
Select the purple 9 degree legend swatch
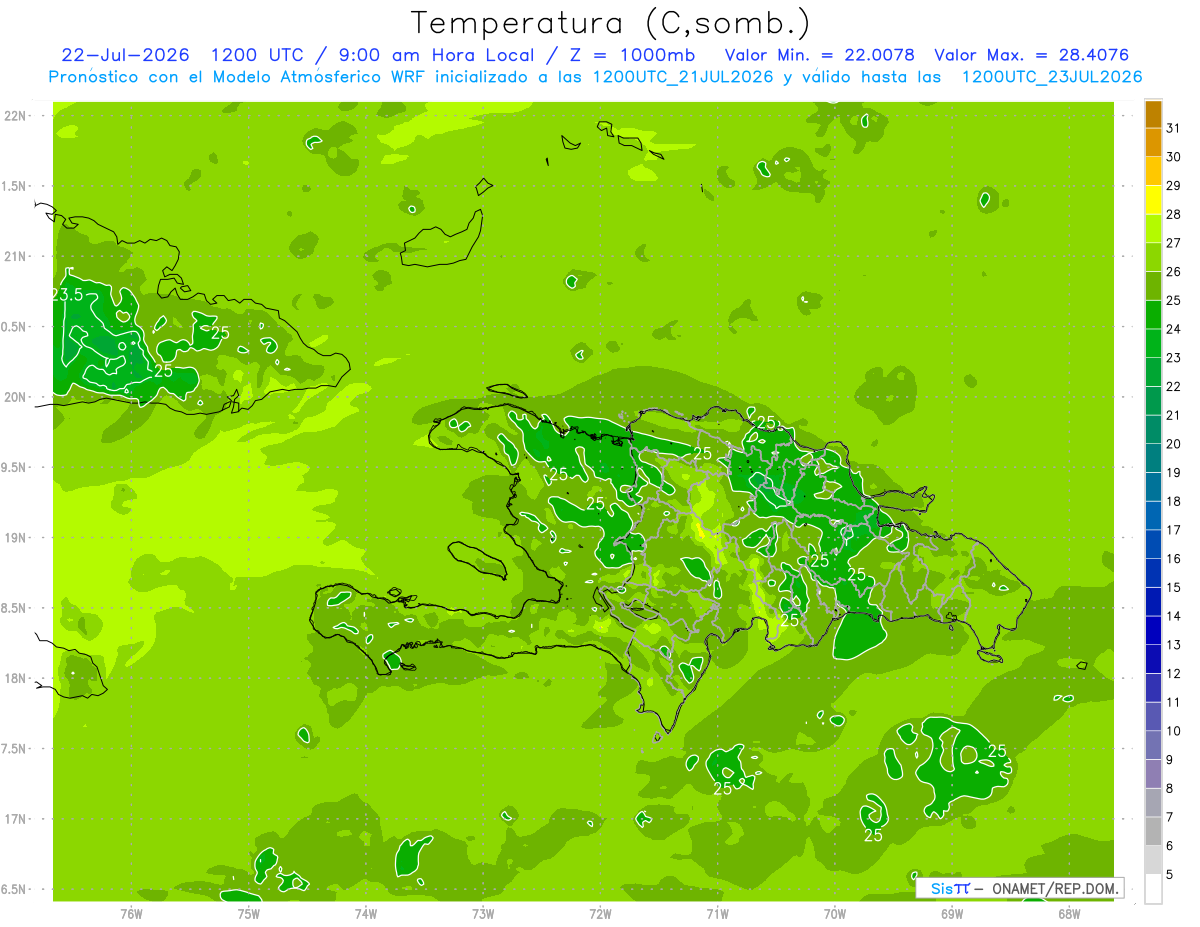[1153, 774]
